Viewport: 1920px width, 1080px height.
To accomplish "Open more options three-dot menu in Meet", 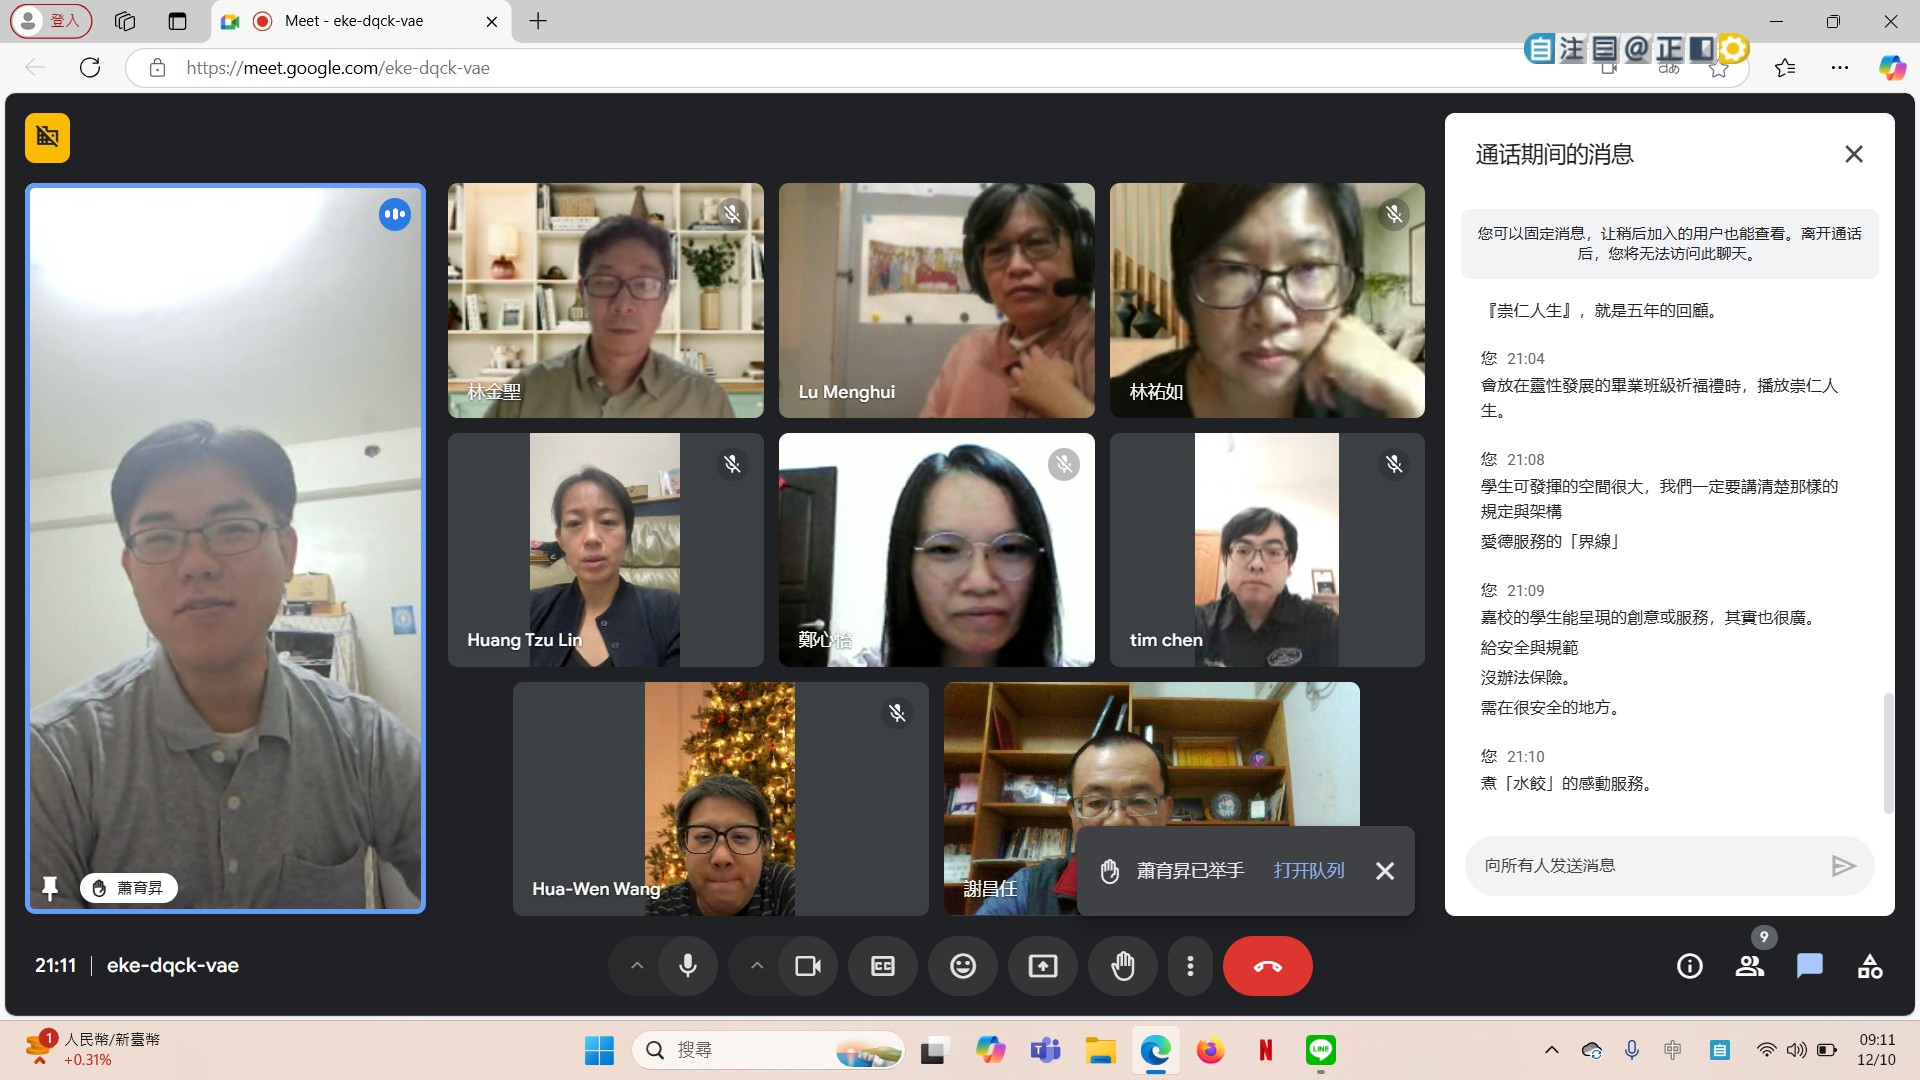I will click(x=1190, y=966).
